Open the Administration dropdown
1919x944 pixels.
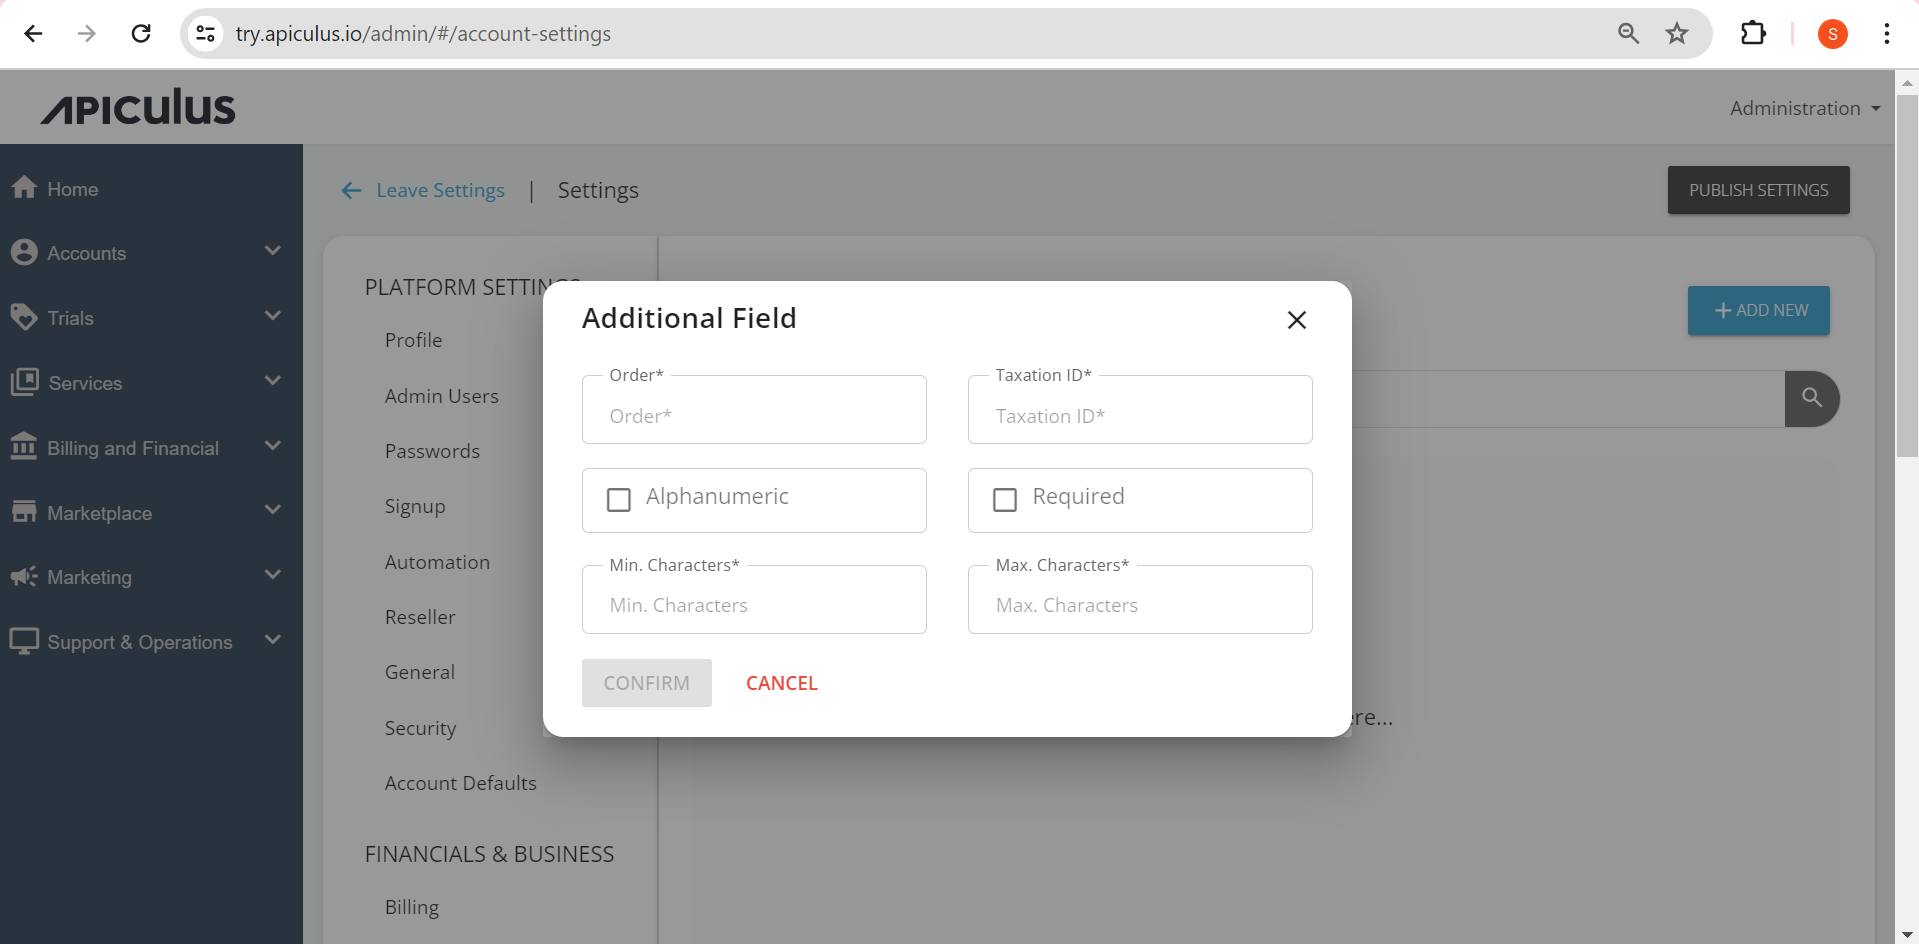[x=1804, y=108]
